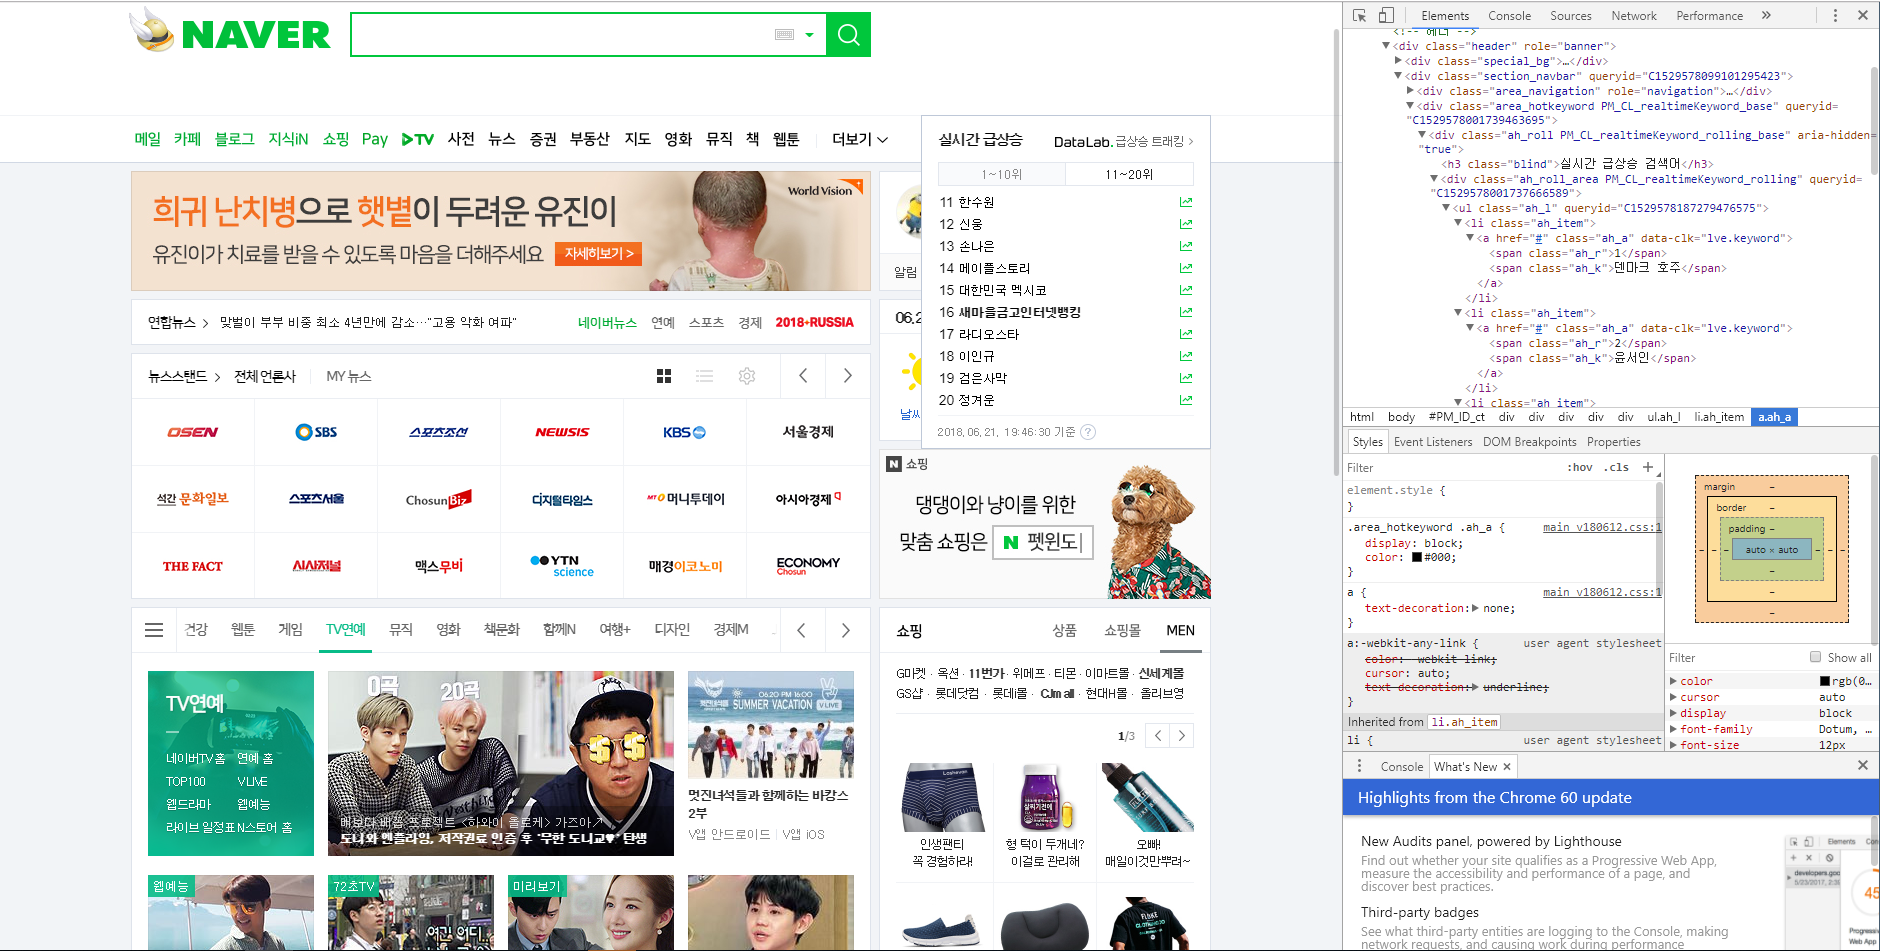Click the Styles pane Filter field
1880x951 pixels.
click(1450, 468)
